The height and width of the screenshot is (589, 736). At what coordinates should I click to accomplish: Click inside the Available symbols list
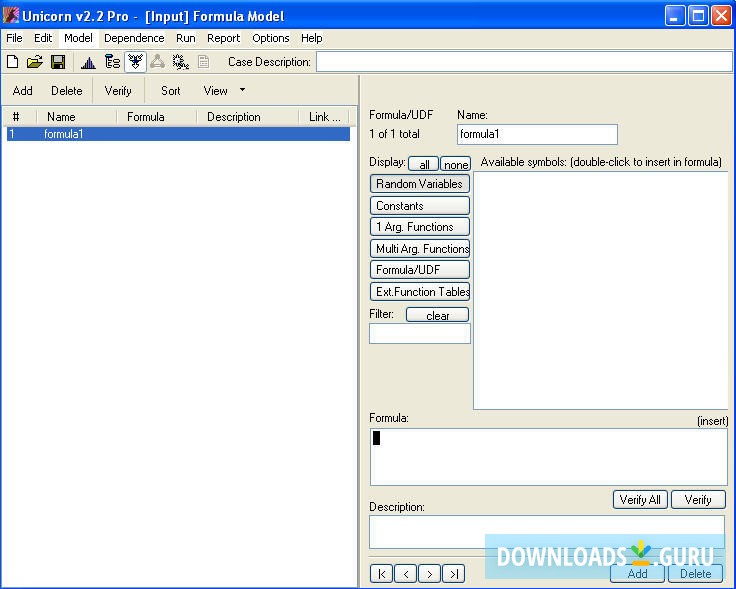[601, 291]
